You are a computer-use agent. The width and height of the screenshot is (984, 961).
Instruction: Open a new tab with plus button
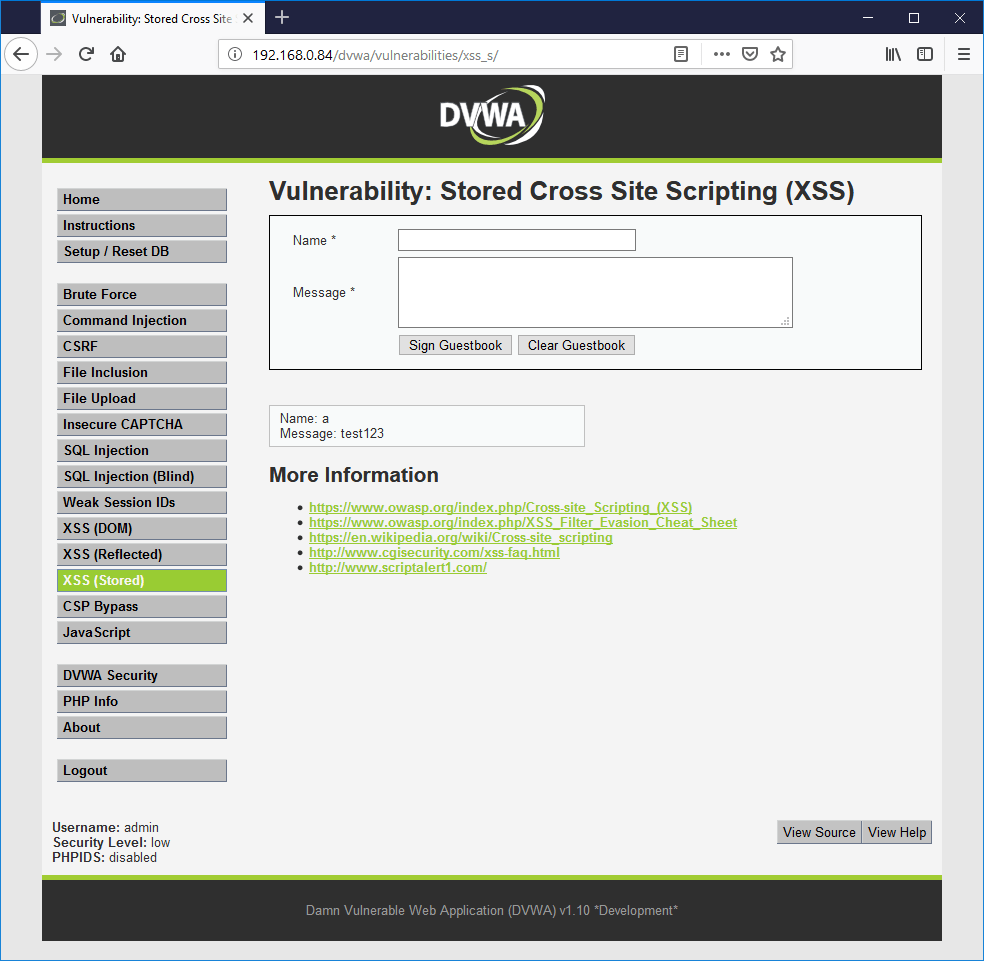pyautogui.click(x=282, y=17)
